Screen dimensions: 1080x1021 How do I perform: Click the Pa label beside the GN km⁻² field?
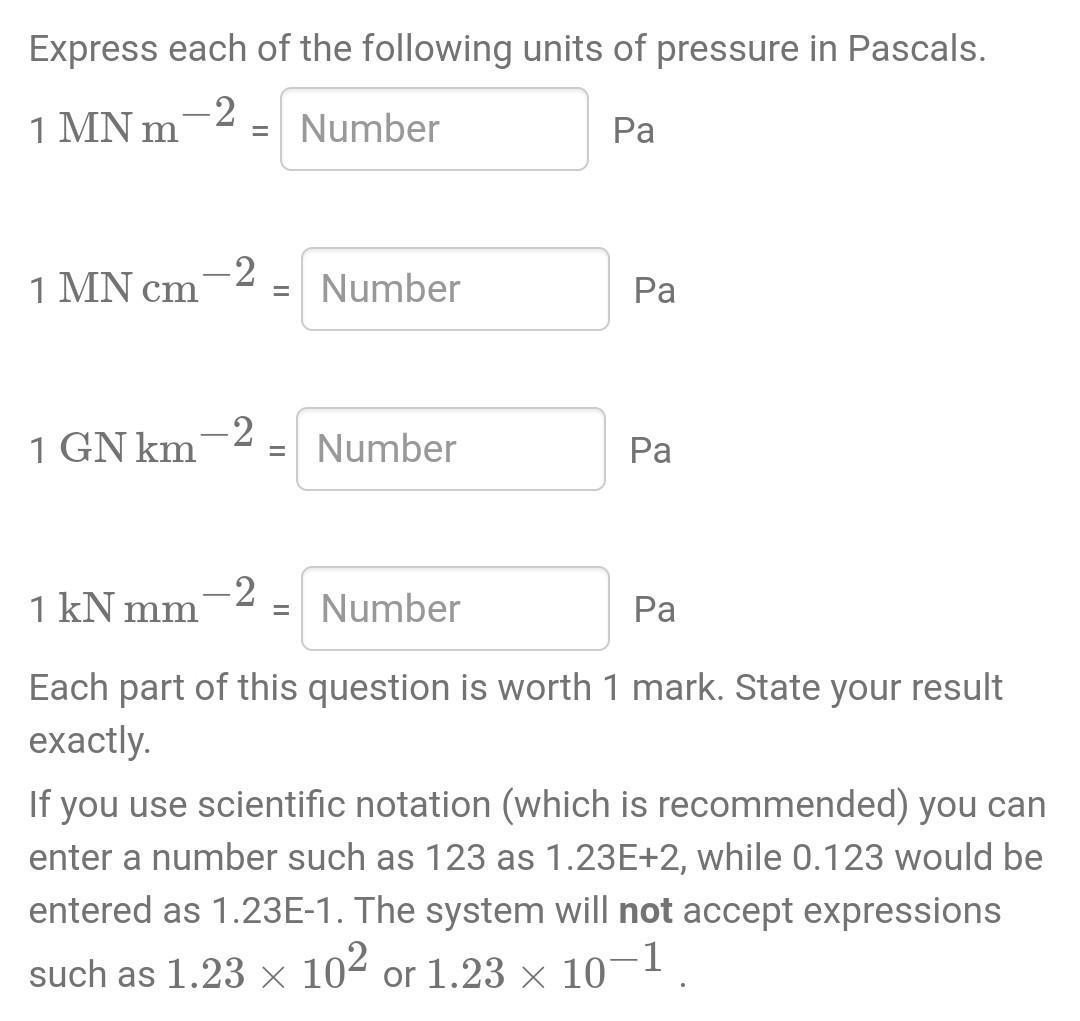(x=650, y=450)
